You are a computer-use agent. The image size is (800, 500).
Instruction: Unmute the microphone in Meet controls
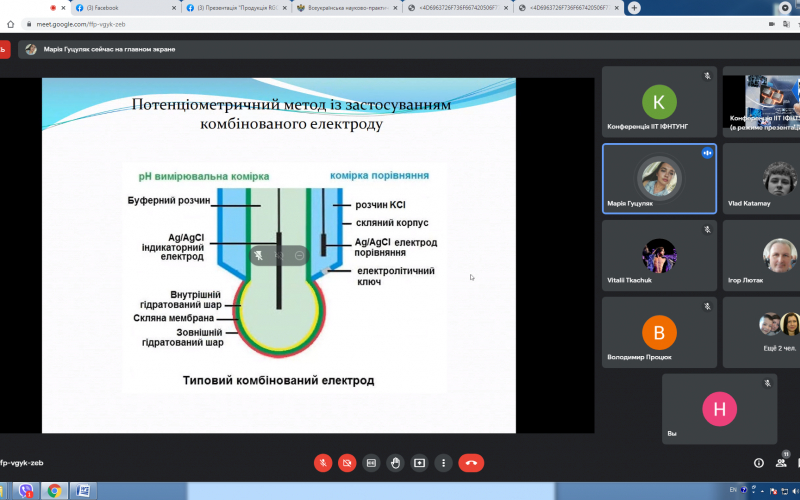[x=323, y=463]
